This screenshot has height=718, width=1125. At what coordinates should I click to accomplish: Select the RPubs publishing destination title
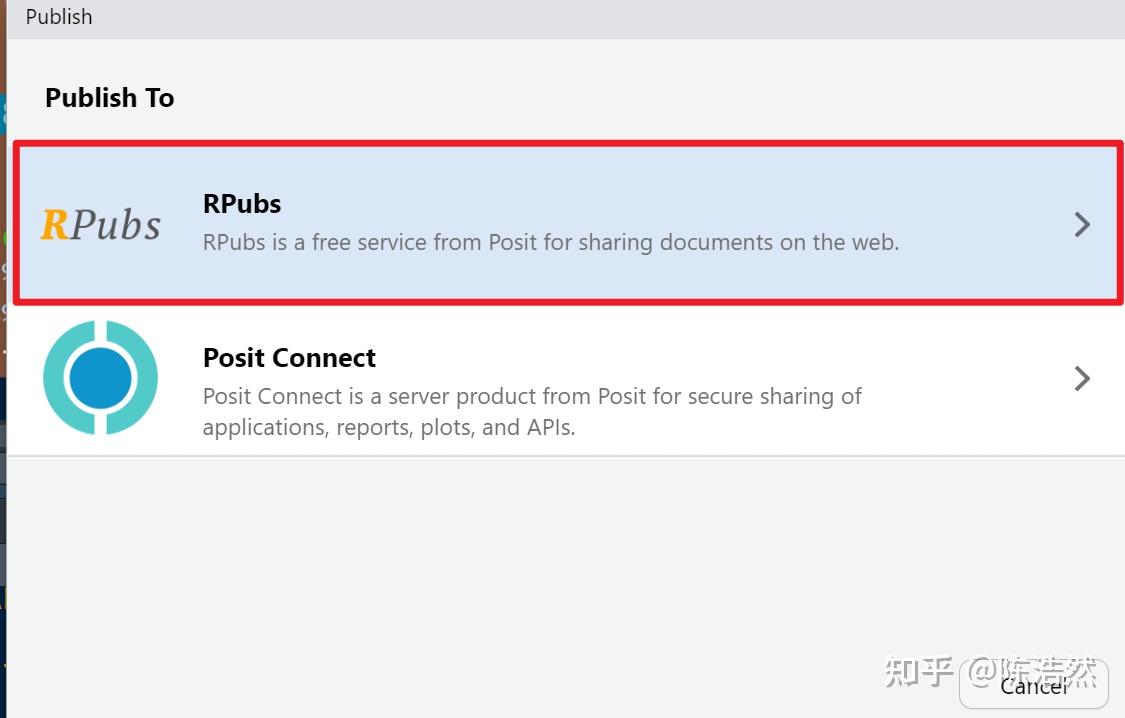click(x=242, y=204)
